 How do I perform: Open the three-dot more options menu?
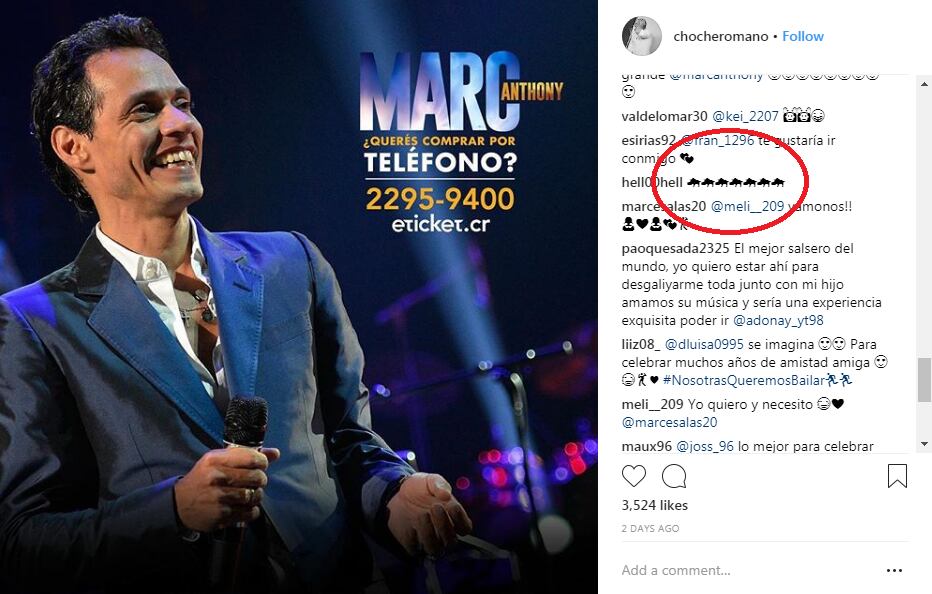click(894, 570)
